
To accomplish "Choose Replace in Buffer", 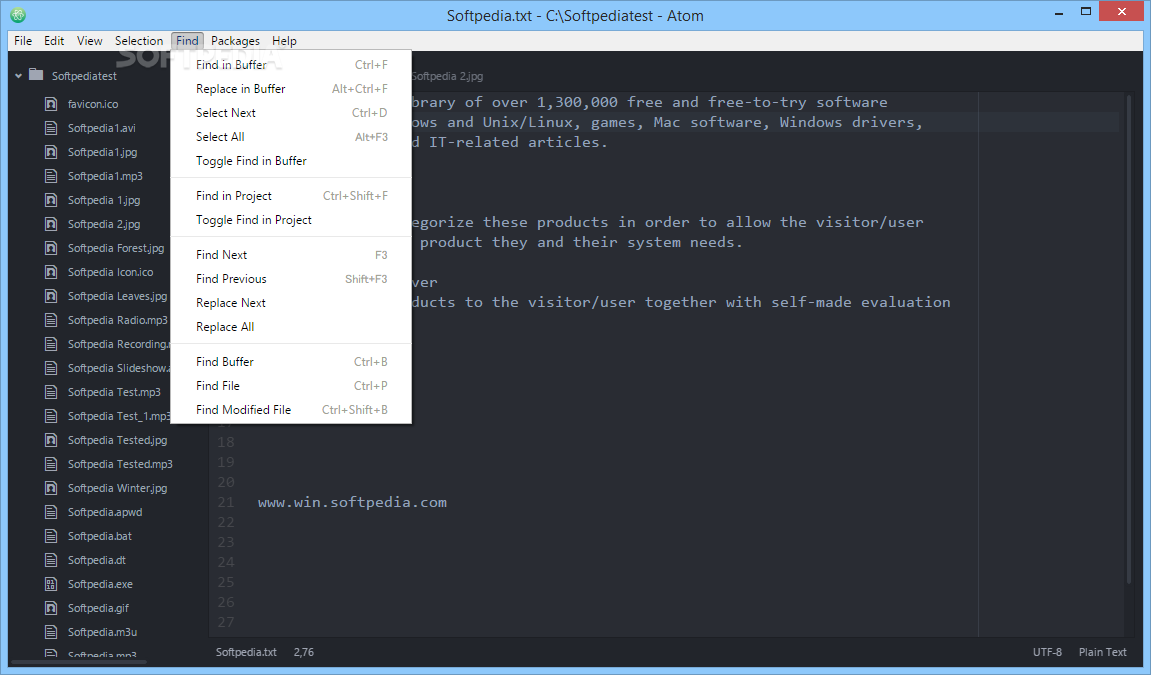I will 291,89.
